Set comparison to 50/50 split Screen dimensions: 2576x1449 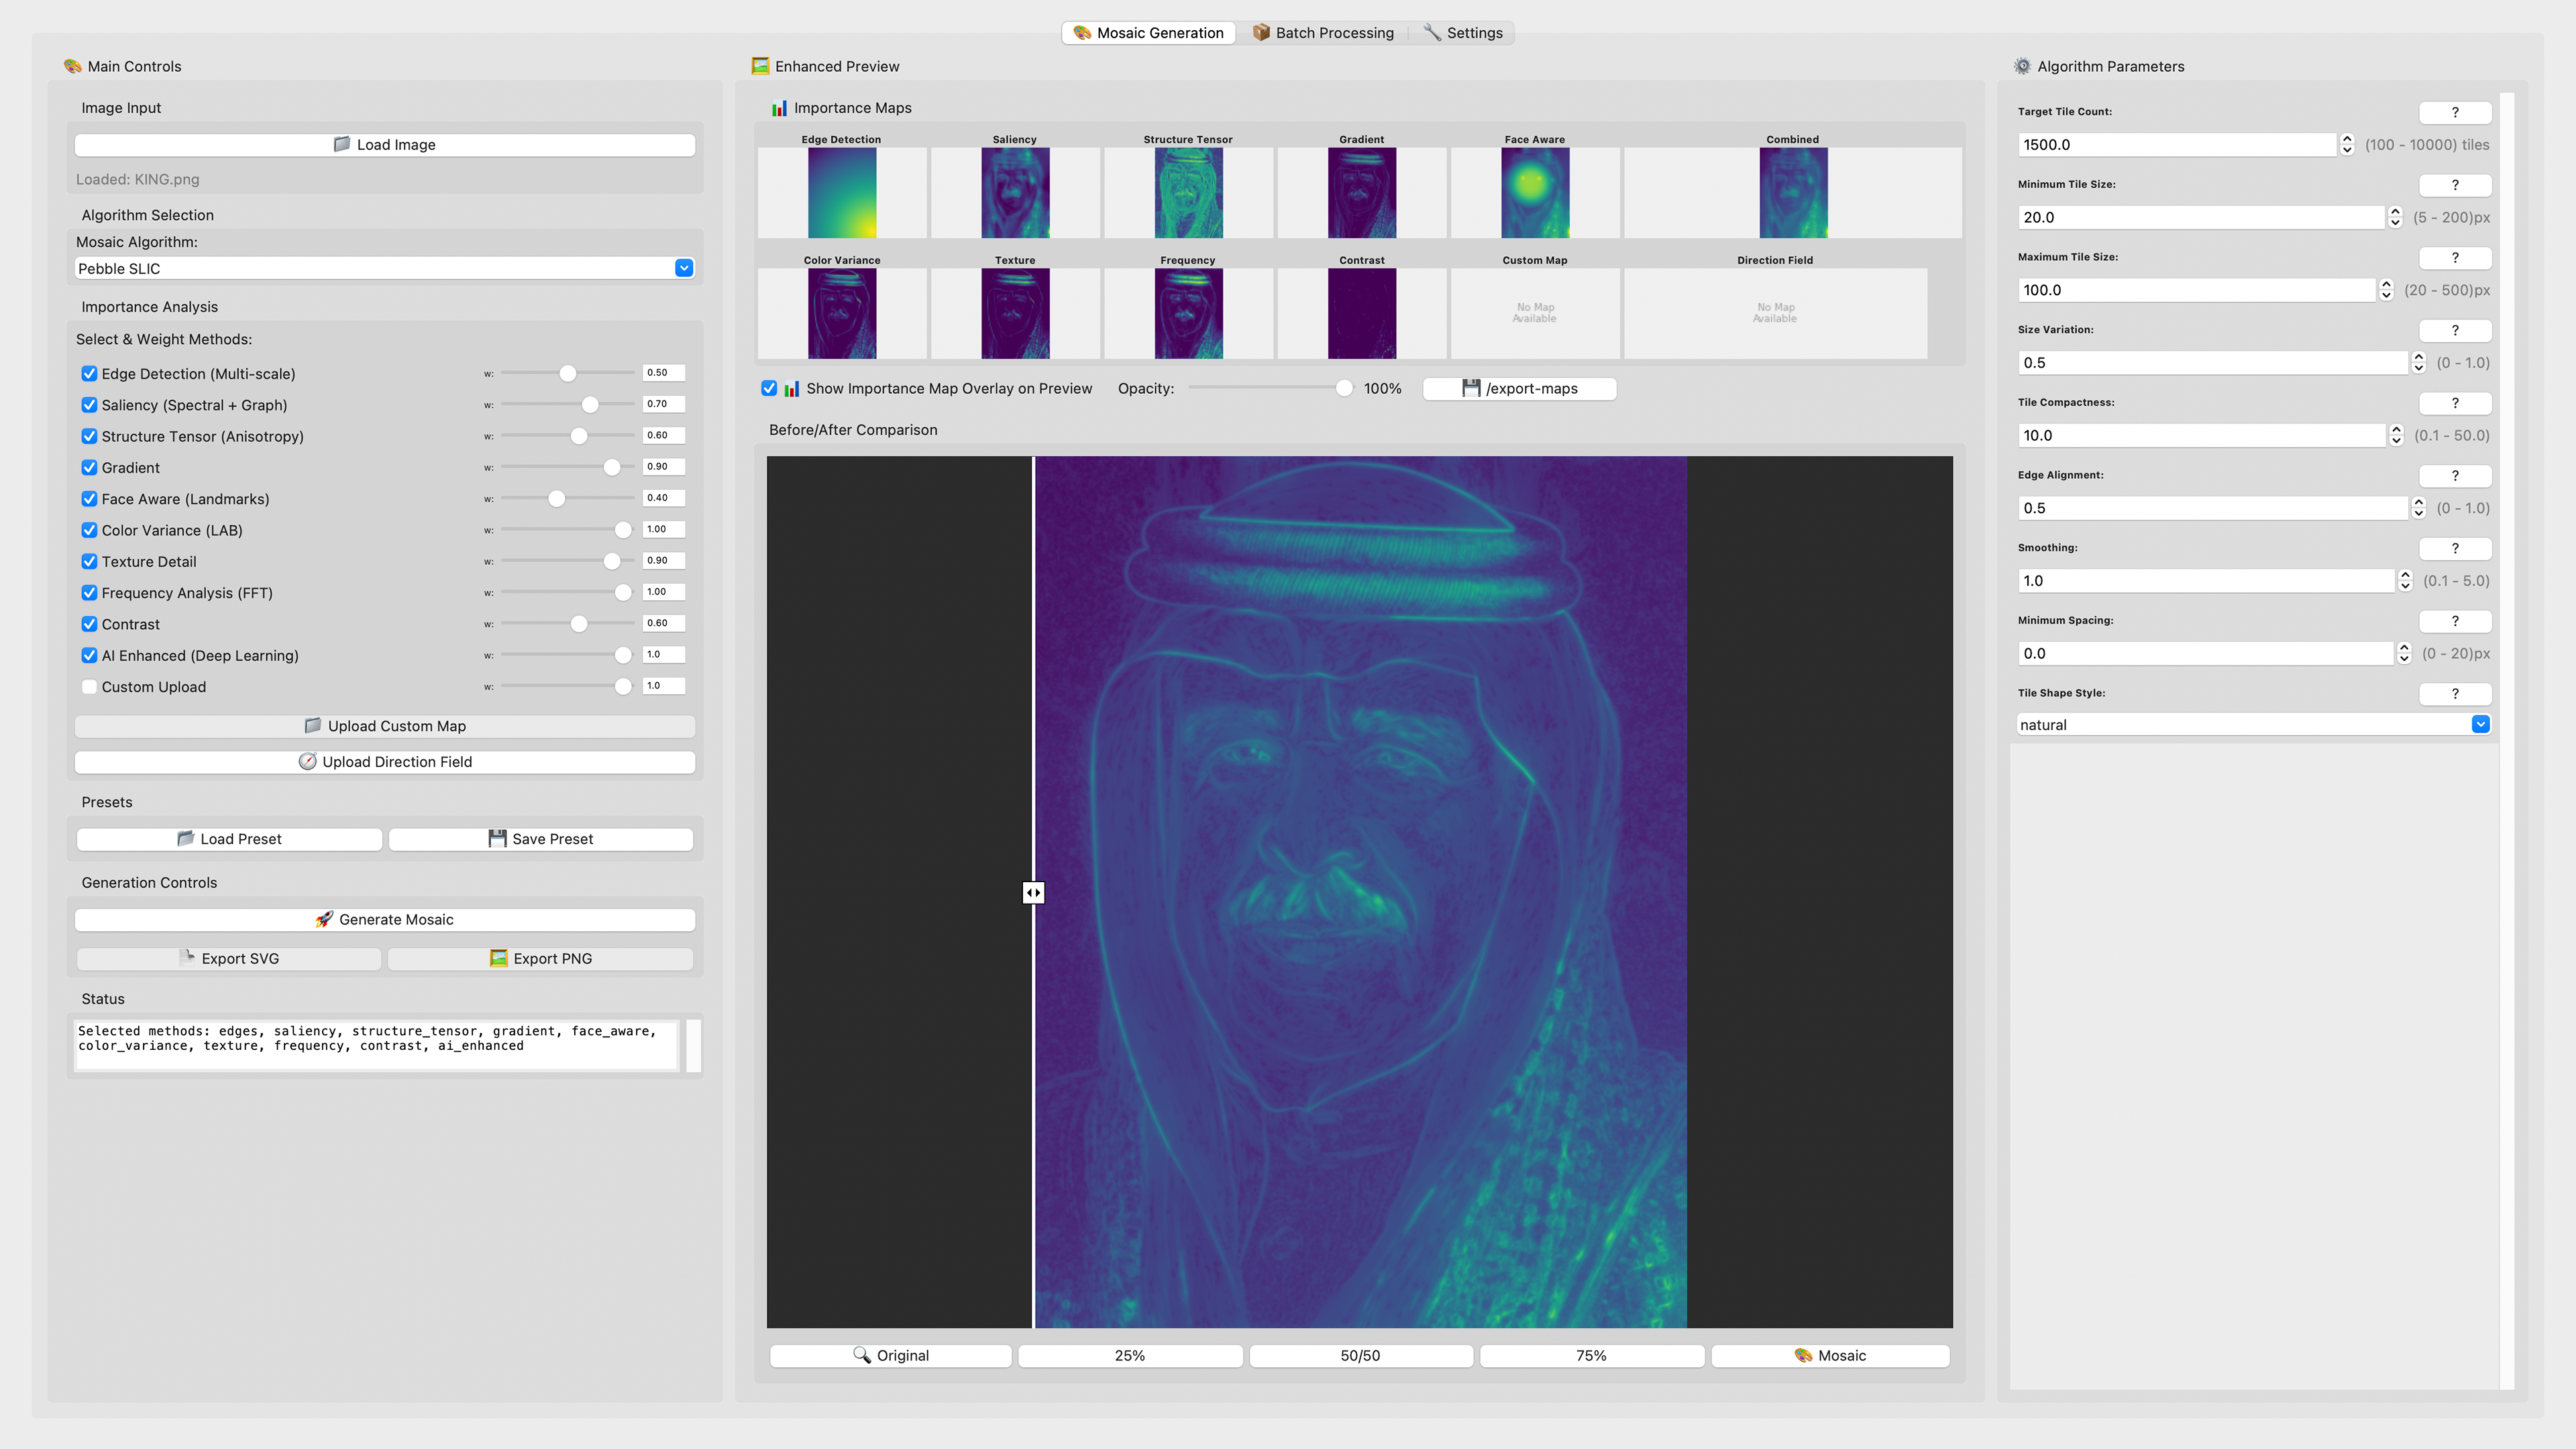click(1360, 1355)
